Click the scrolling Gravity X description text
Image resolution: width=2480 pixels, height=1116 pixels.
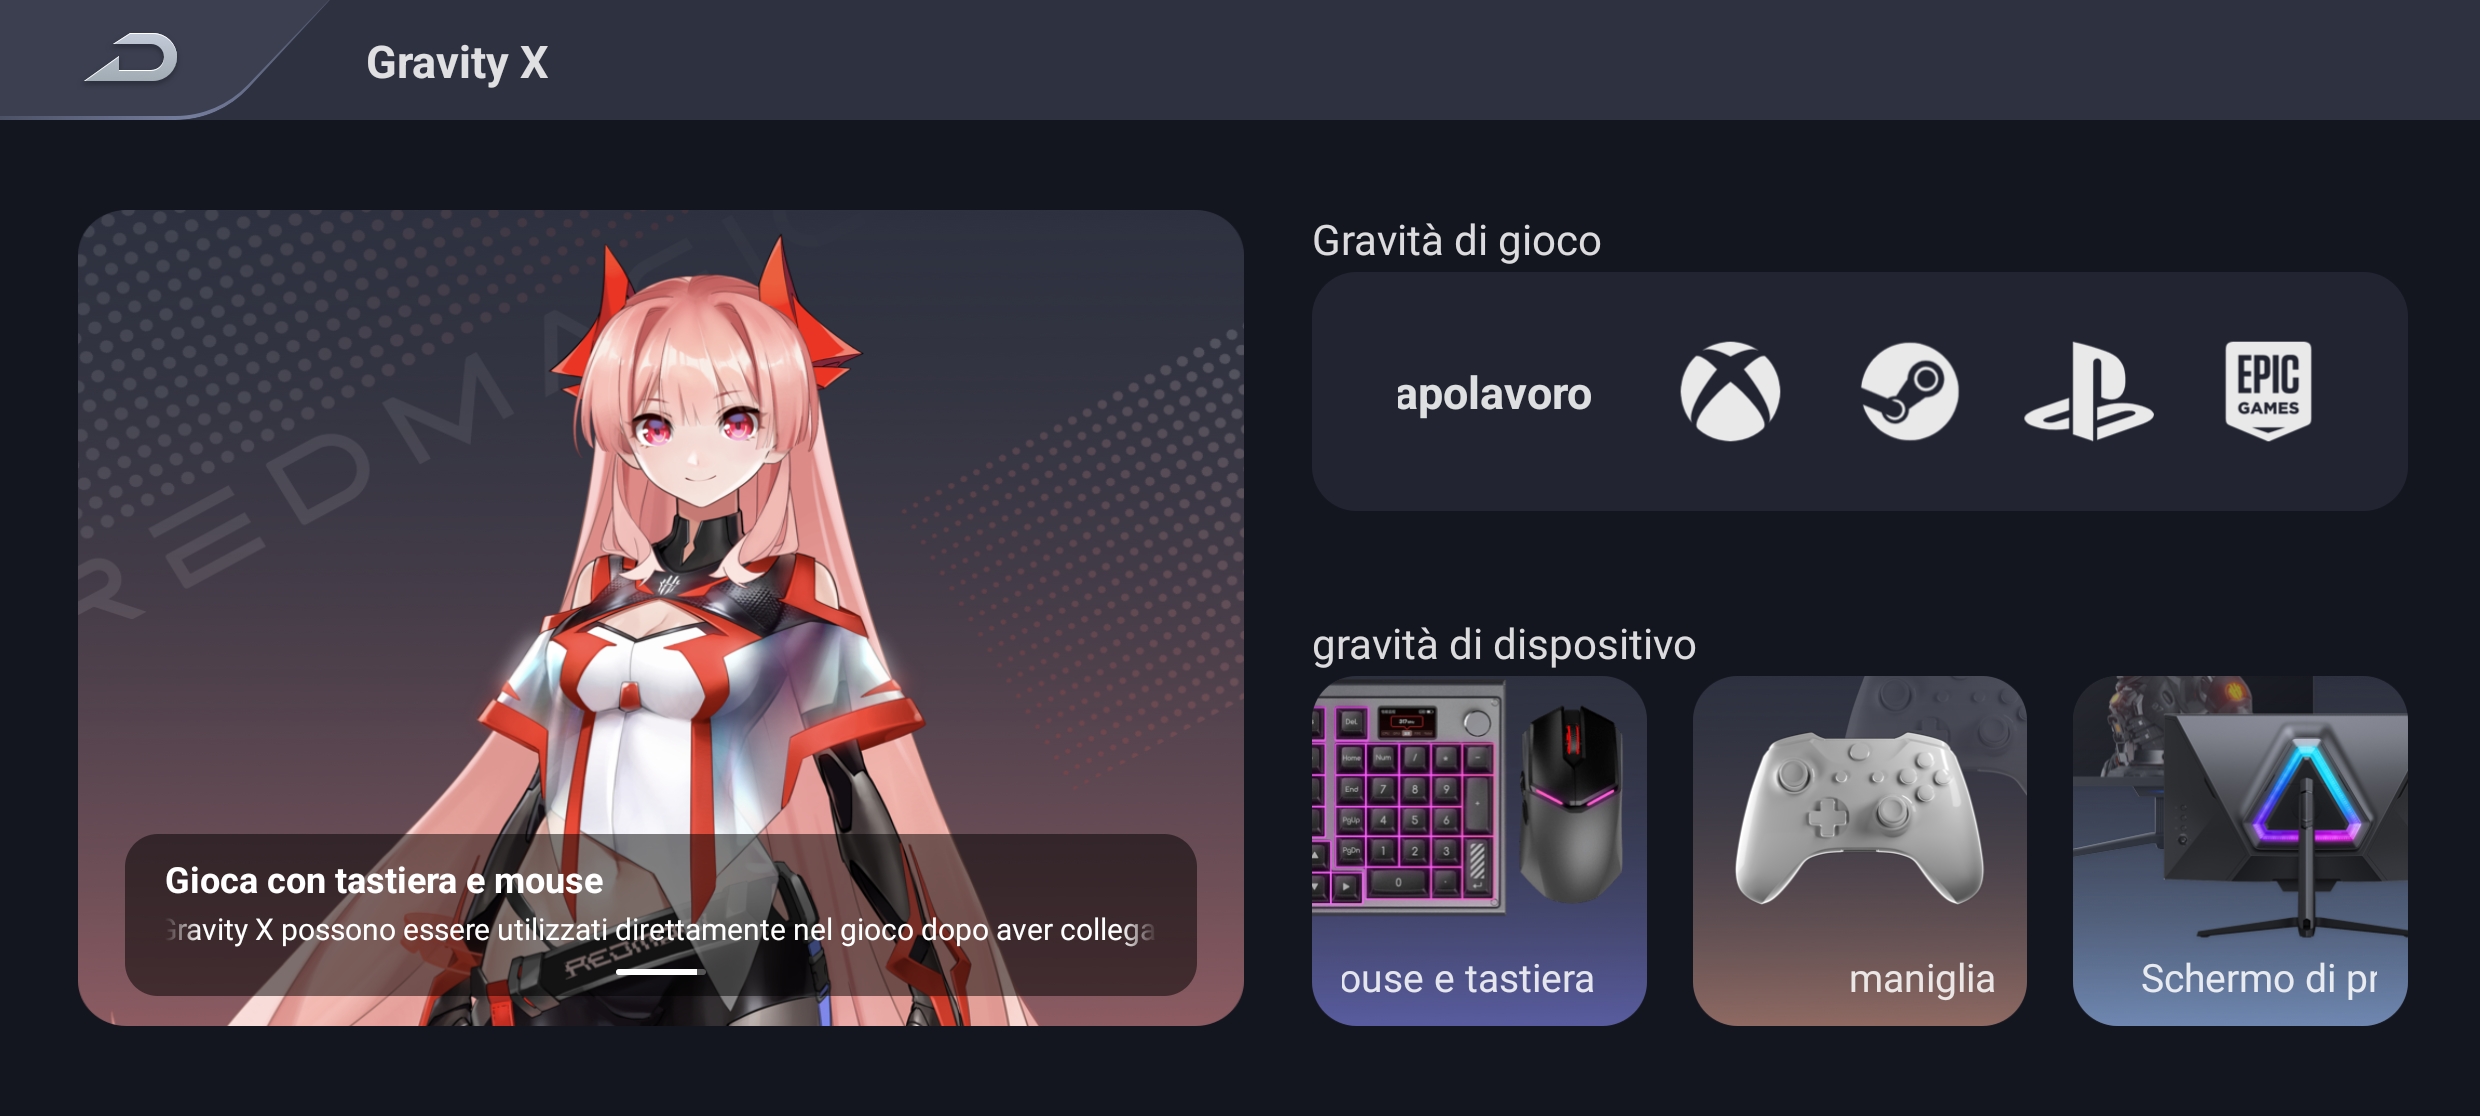(x=660, y=930)
